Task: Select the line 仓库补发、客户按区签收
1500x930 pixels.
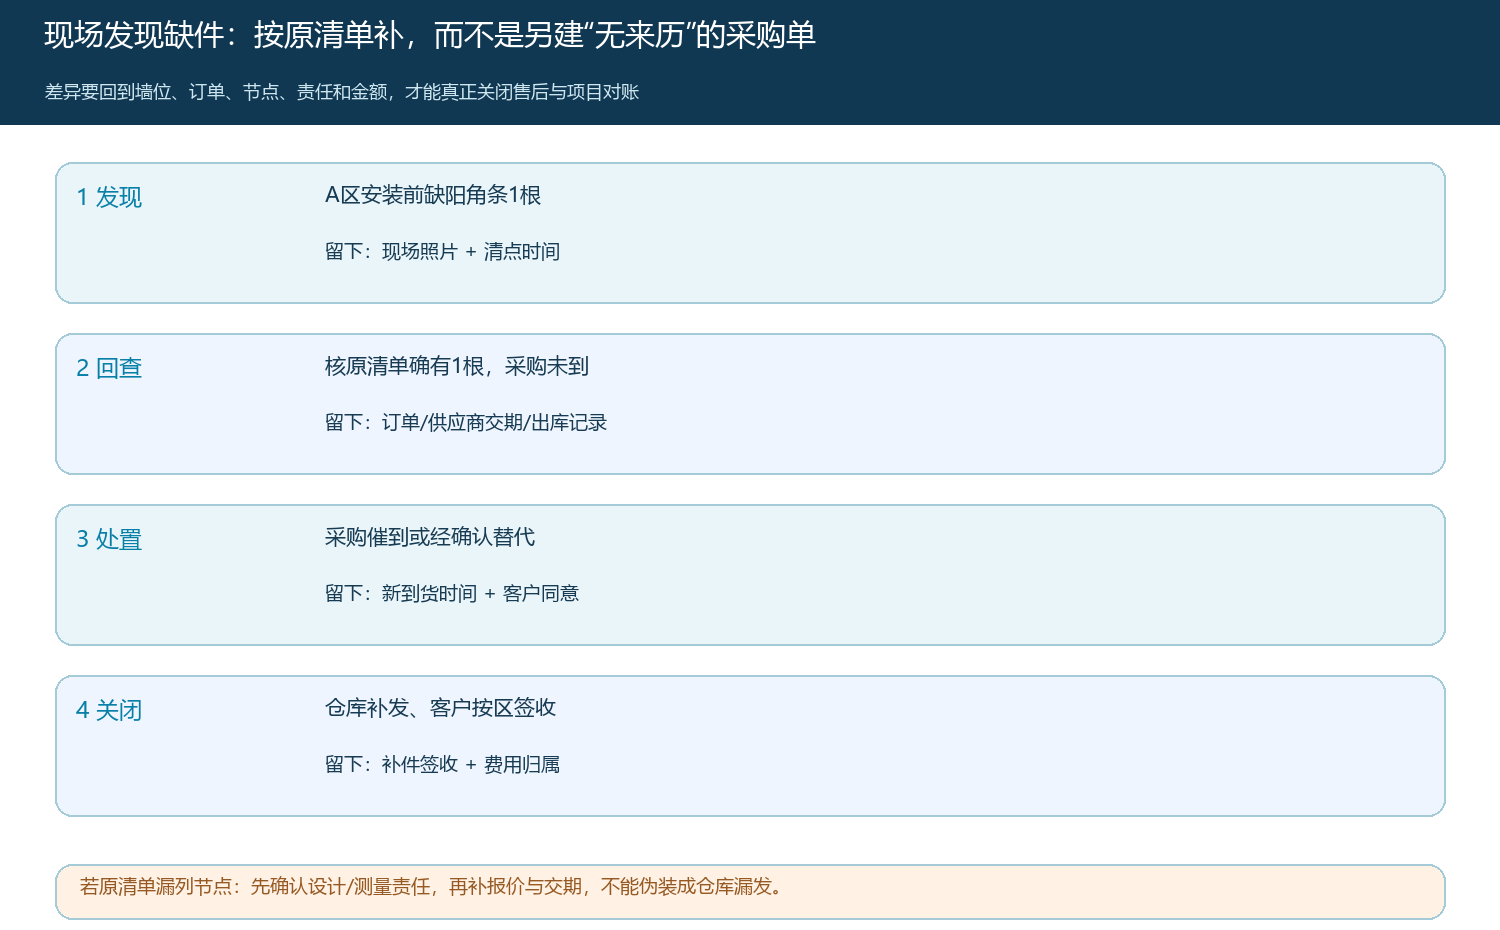Action: (x=440, y=708)
